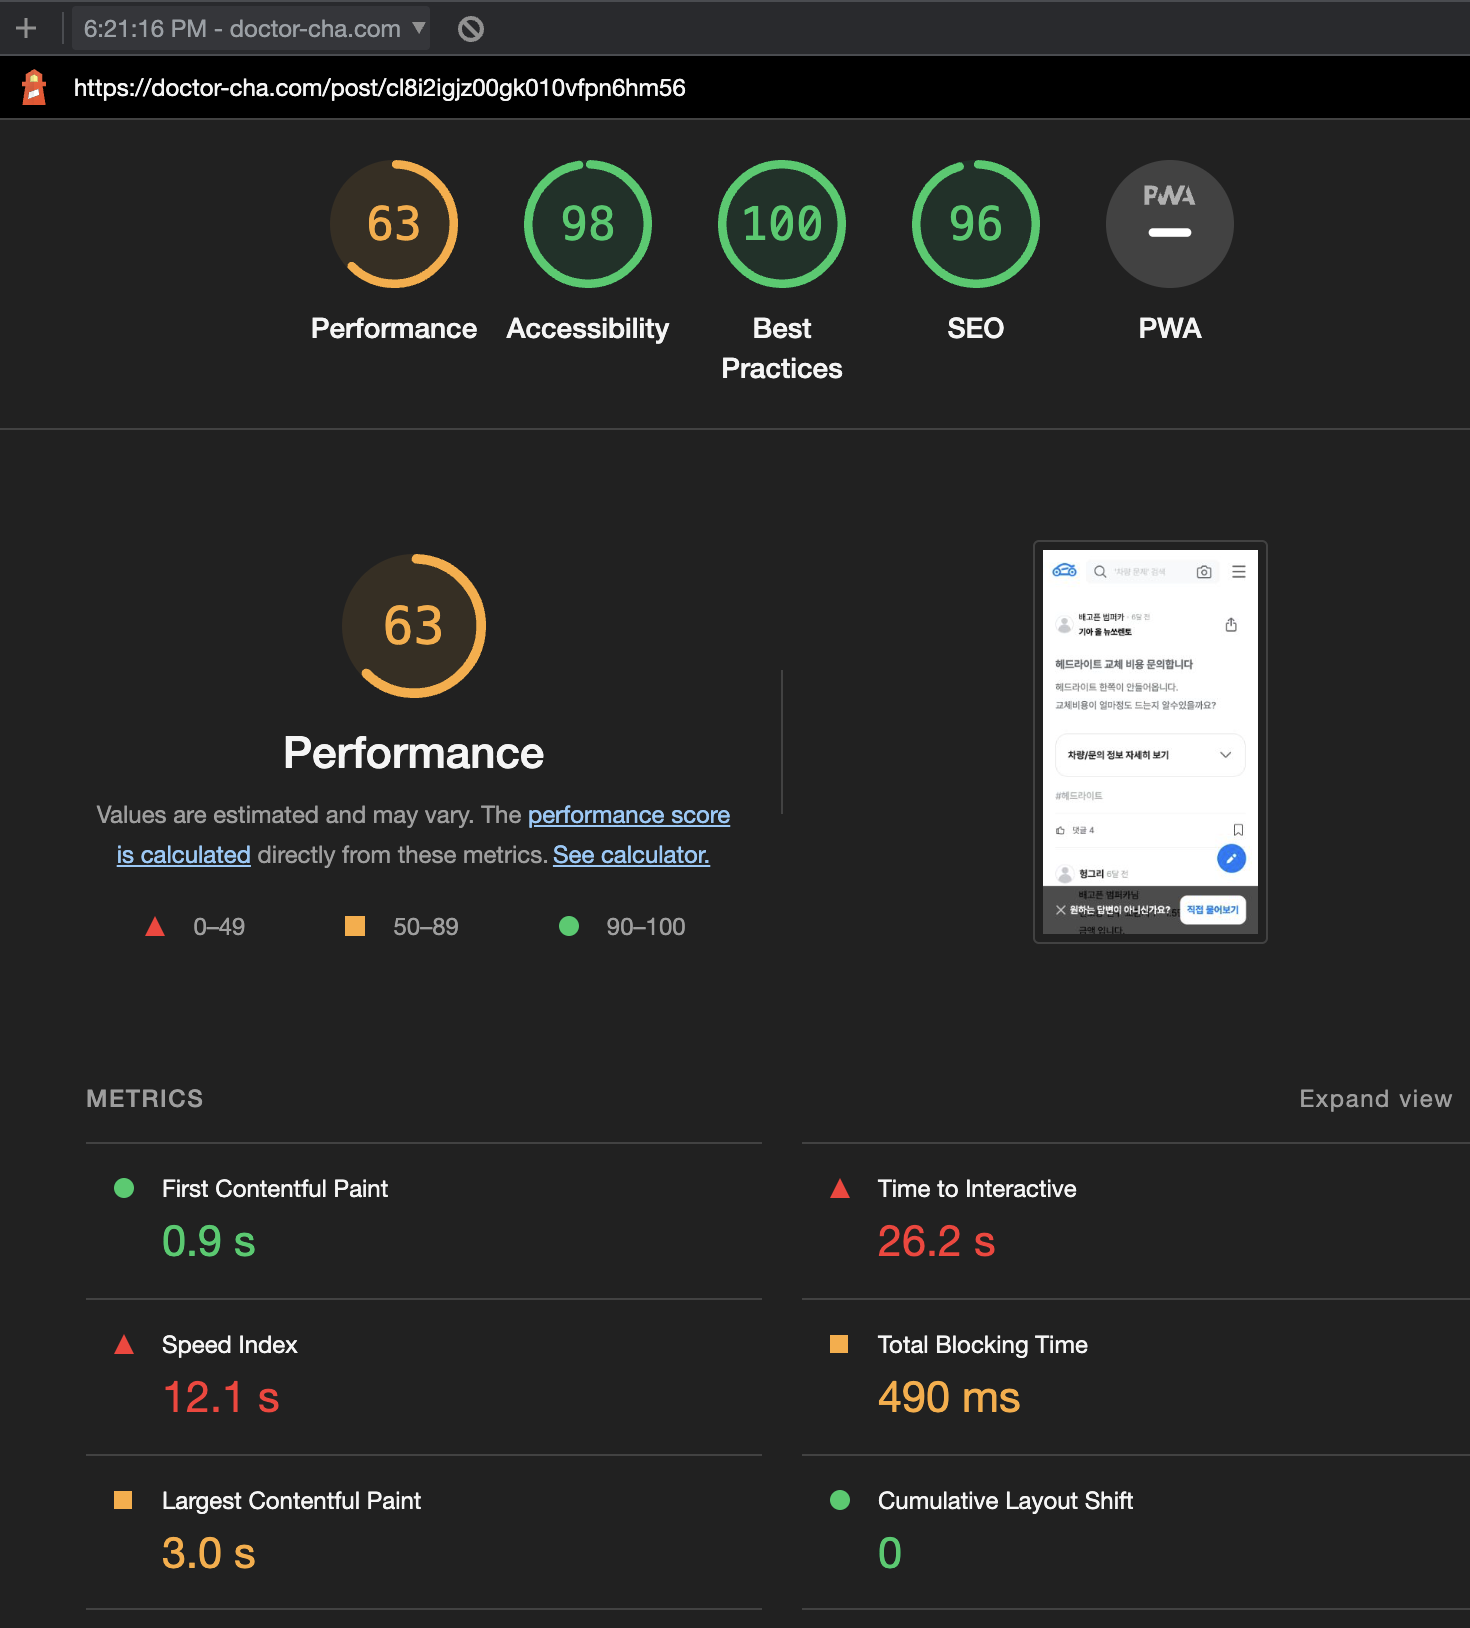Image resolution: width=1470 pixels, height=1628 pixels.
Task: Click the Best Practices category label
Action: point(782,349)
